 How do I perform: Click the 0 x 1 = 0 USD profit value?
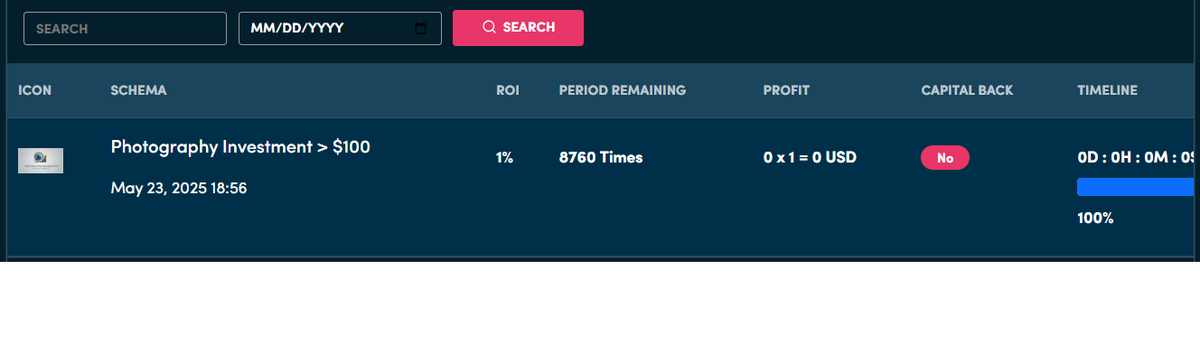point(810,158)
